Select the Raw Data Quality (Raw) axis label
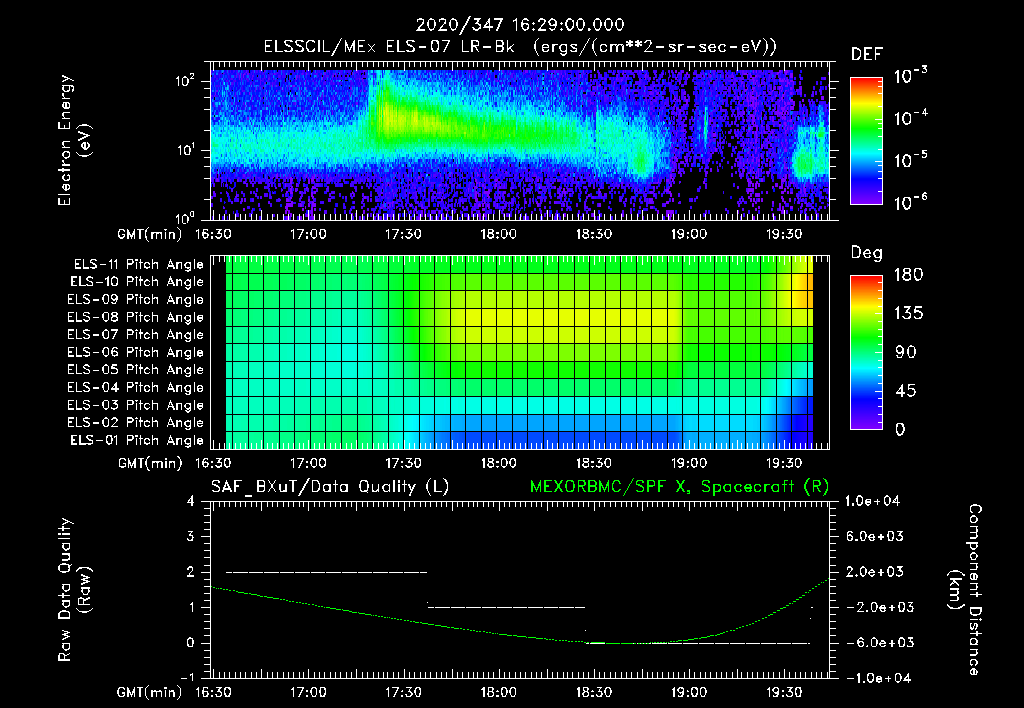 [x=74, y=590]
